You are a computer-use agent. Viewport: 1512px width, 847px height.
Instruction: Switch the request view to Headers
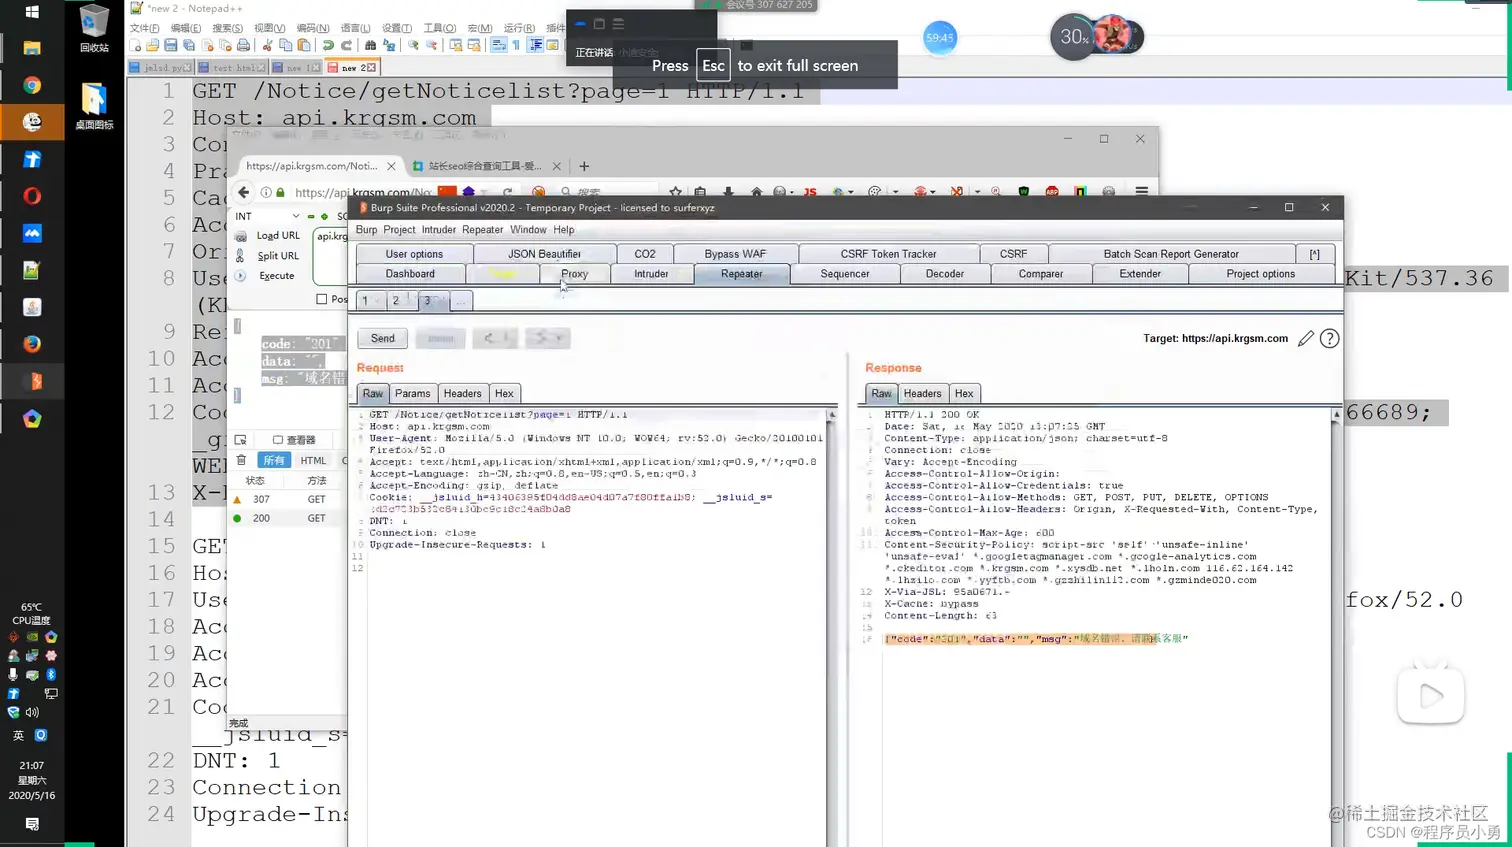pyautogui.click(x=462, y=394)
